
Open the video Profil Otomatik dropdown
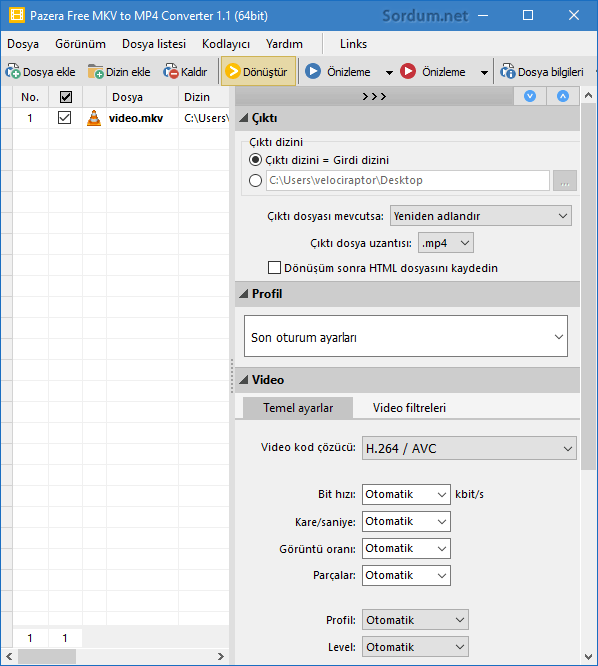(x=415, y=620)
